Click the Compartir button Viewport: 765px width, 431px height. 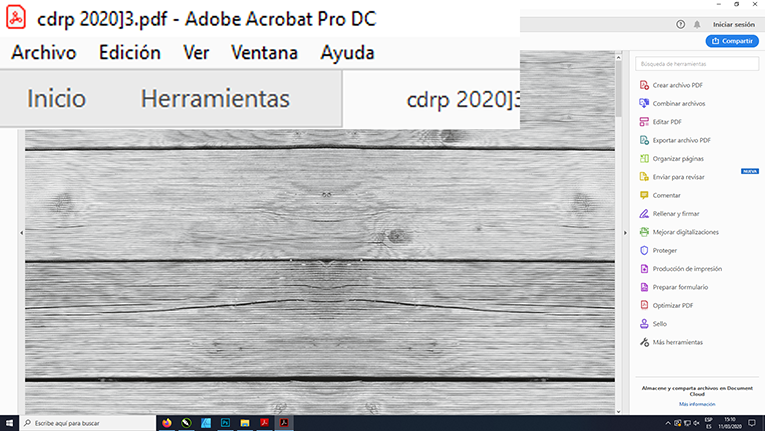(x=732, y=41)
